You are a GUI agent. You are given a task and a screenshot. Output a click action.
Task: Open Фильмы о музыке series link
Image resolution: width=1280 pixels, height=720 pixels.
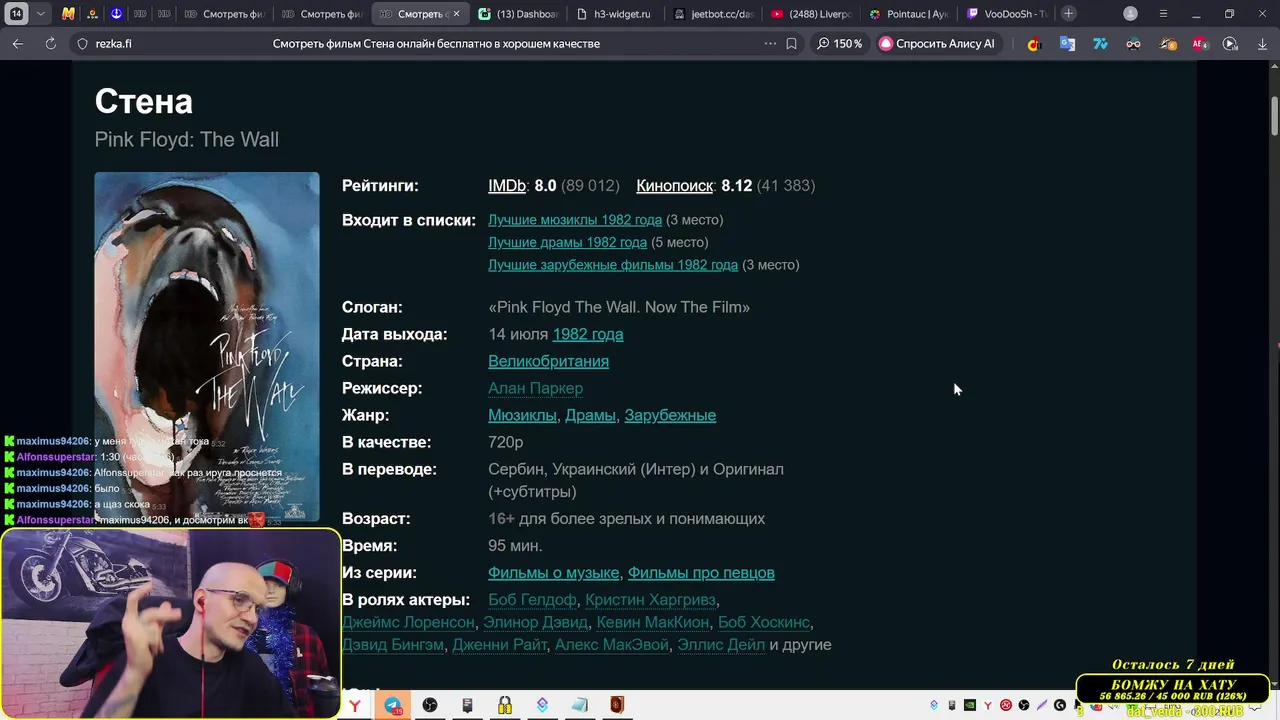coord(553,573)
